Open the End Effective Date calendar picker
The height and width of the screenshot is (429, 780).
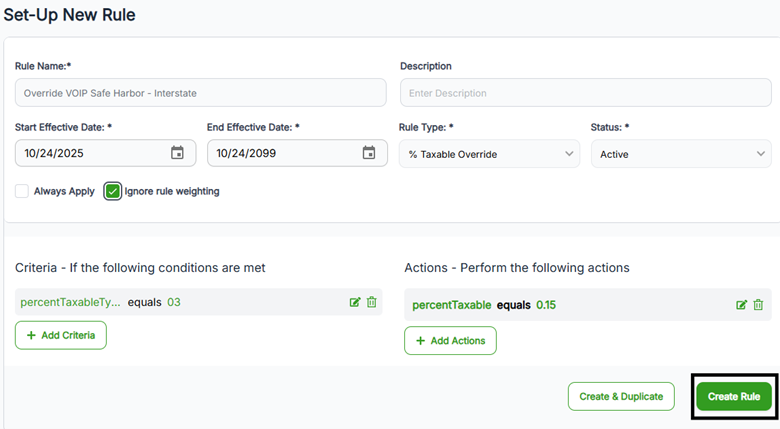pos(369,153)
